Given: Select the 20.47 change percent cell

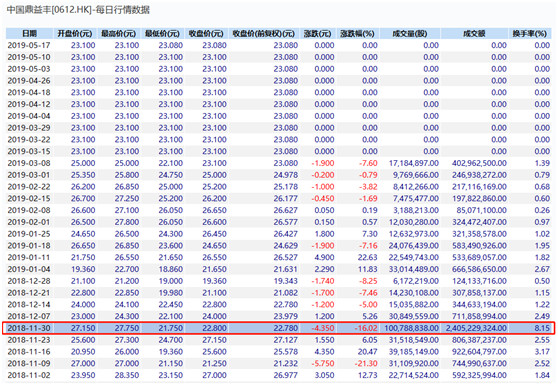Looking at the screenshot, I should tap(368, 352).
